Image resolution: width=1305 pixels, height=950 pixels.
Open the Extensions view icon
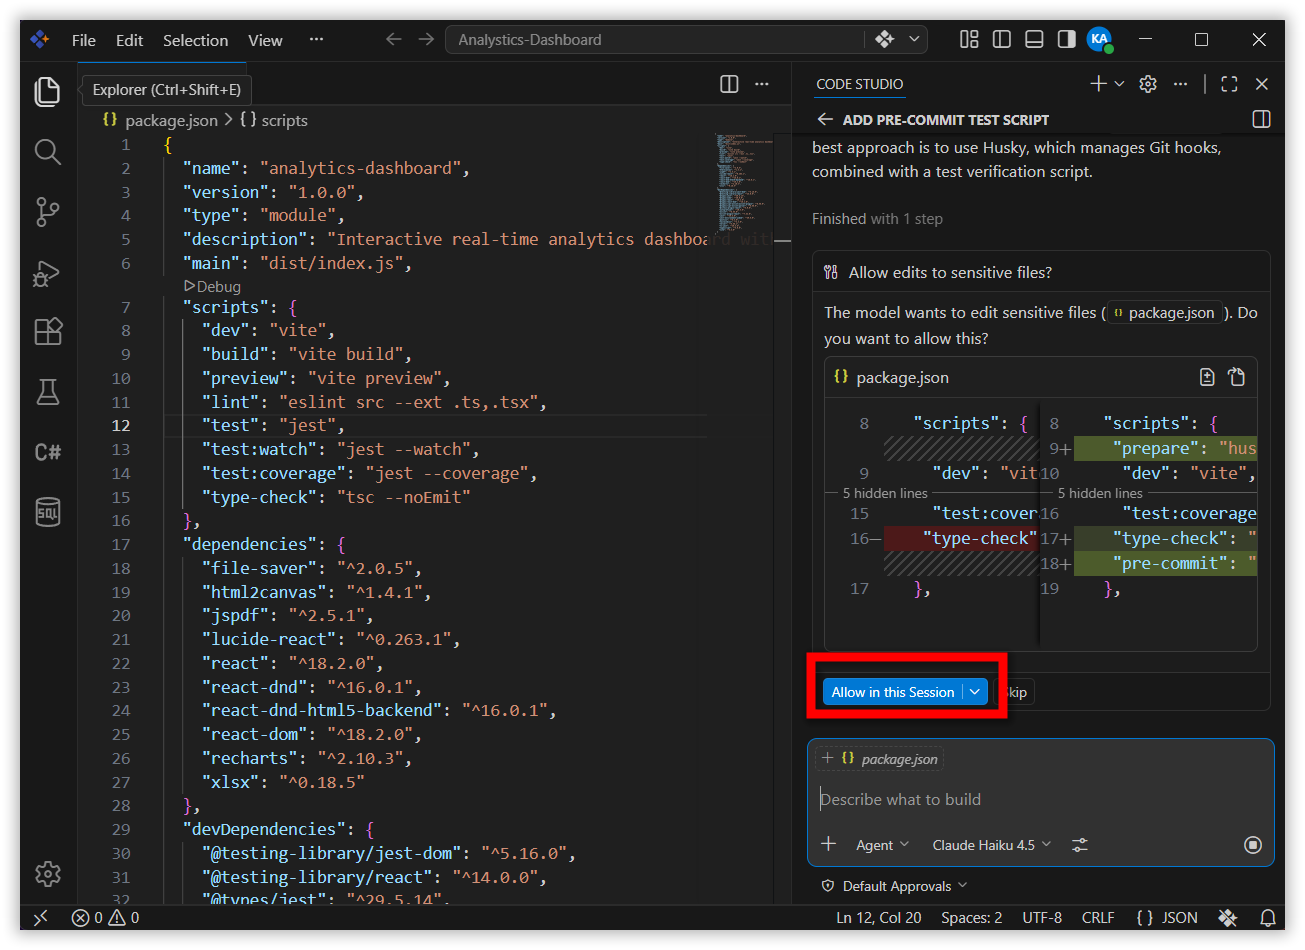47,332
